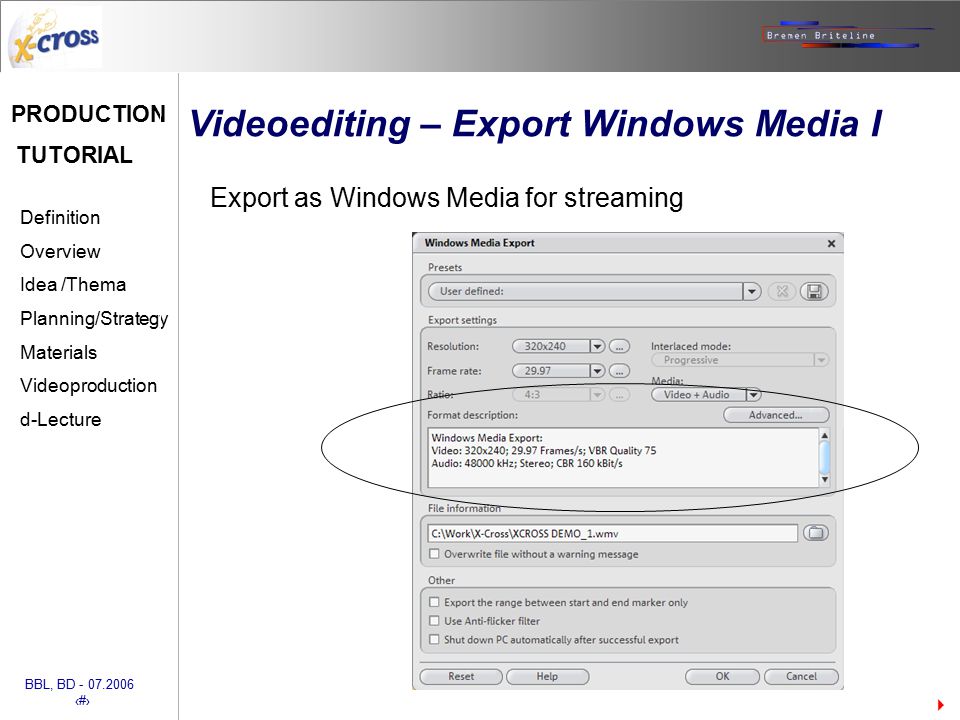Image resolution: width=960 pixels, height=720 pixels.
Task: Click the Help button
Action: pyautogui.click(x=547, y=677)
